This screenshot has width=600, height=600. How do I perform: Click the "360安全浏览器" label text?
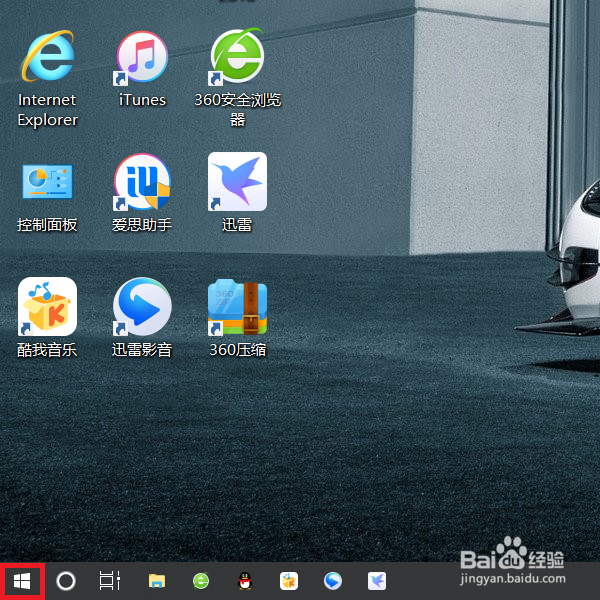[238, 110]
